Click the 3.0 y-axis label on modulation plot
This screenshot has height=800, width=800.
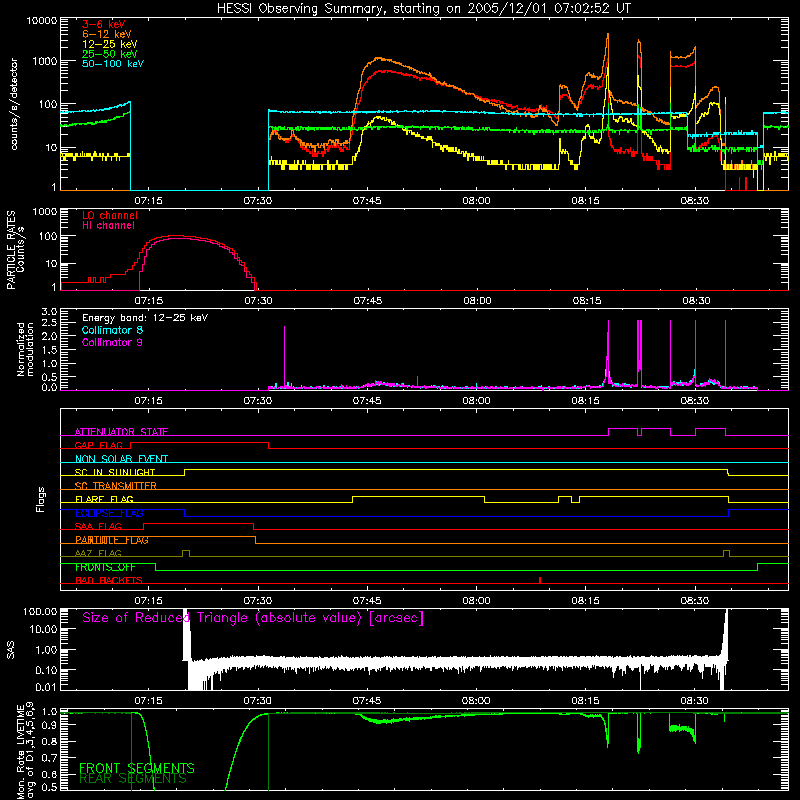tap(49, 312)
